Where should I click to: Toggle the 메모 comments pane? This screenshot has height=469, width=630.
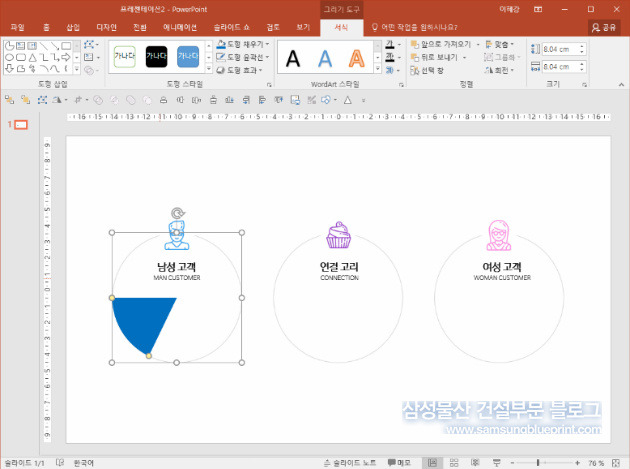pos(399,463)
